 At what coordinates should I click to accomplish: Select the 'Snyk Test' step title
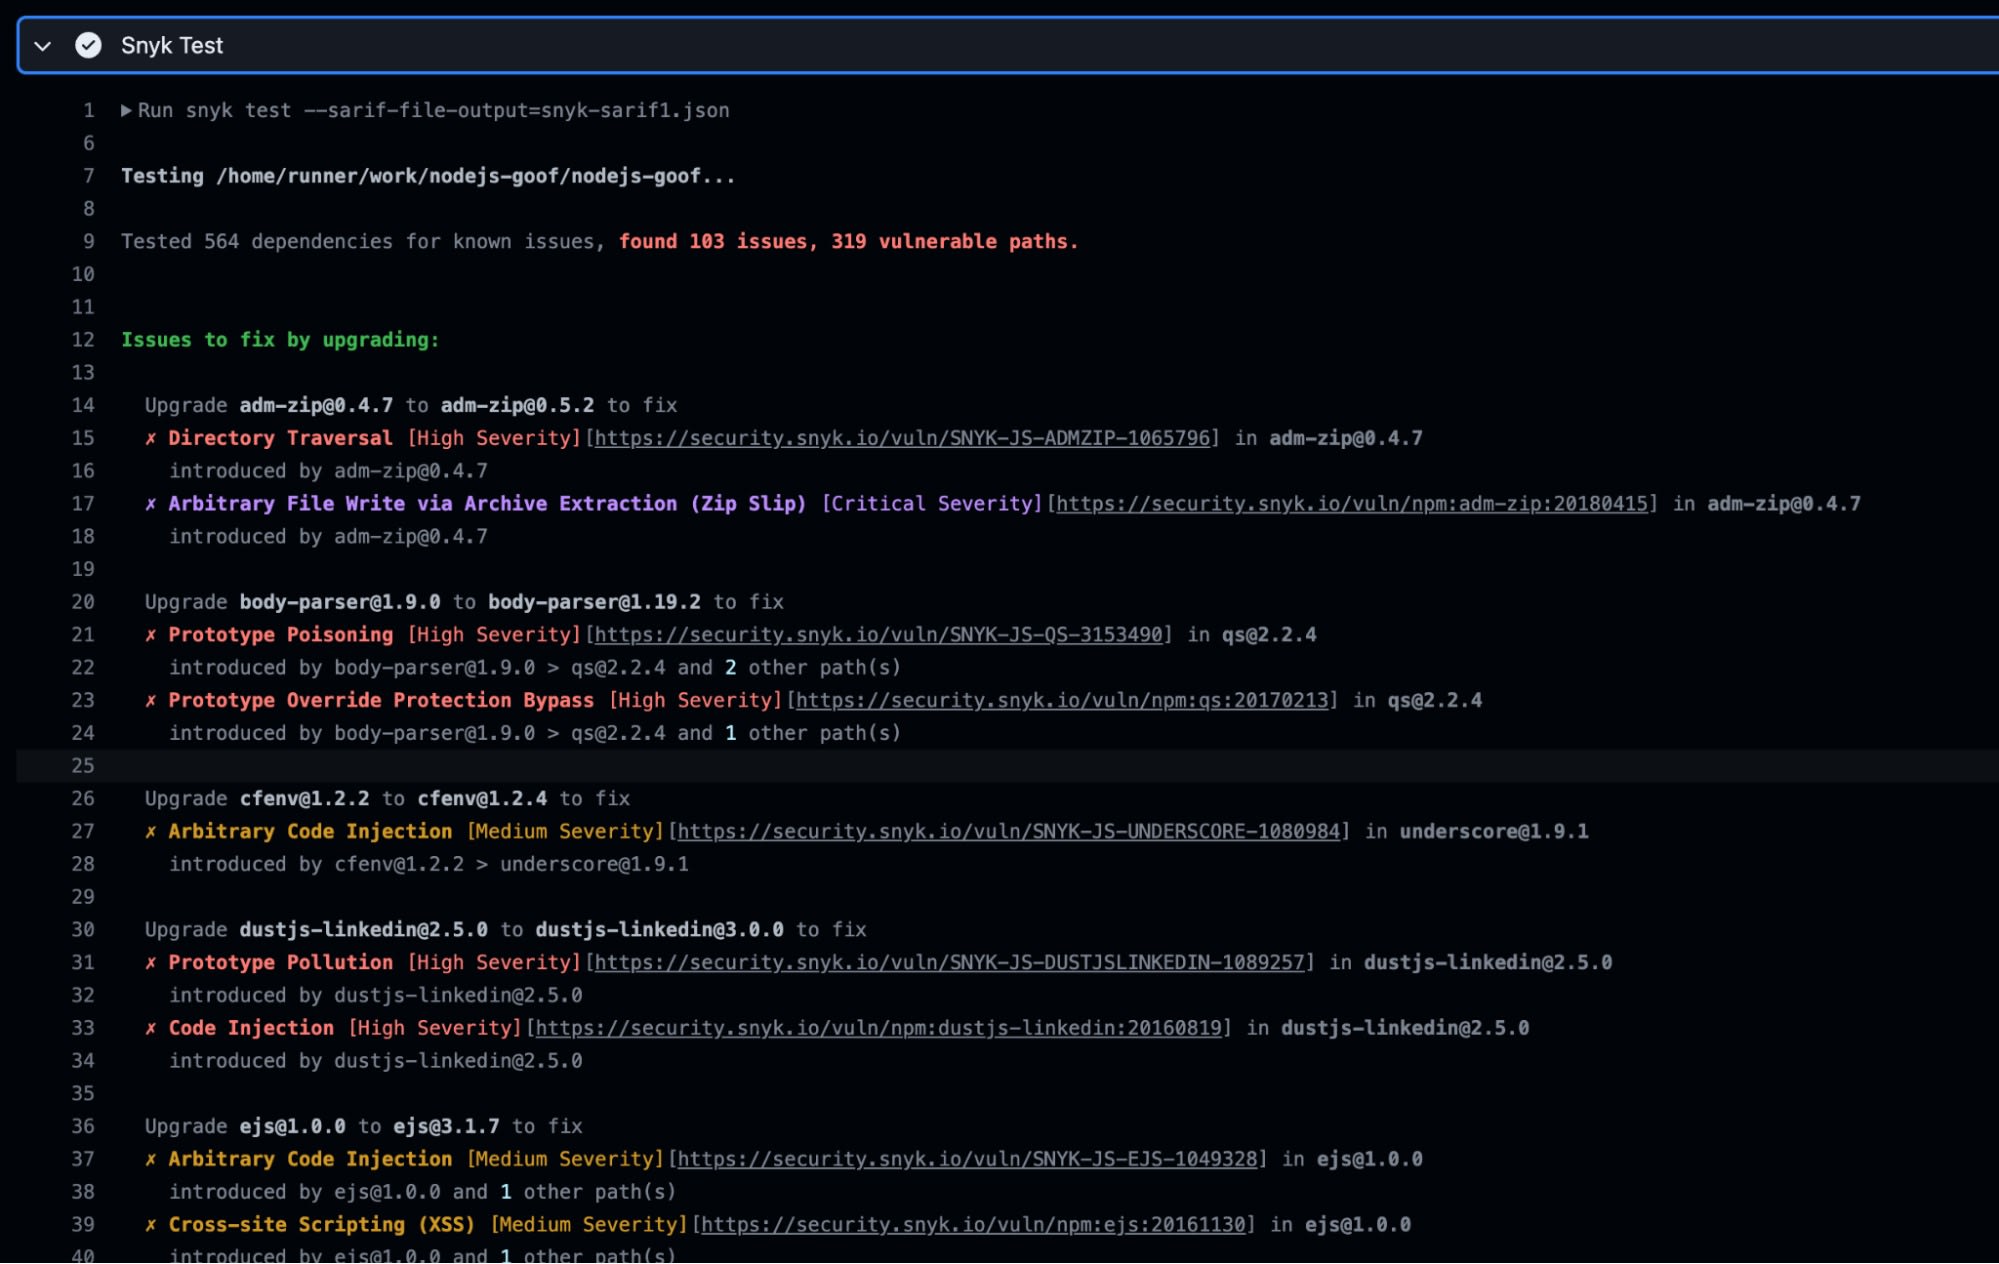tap(172, 46)
